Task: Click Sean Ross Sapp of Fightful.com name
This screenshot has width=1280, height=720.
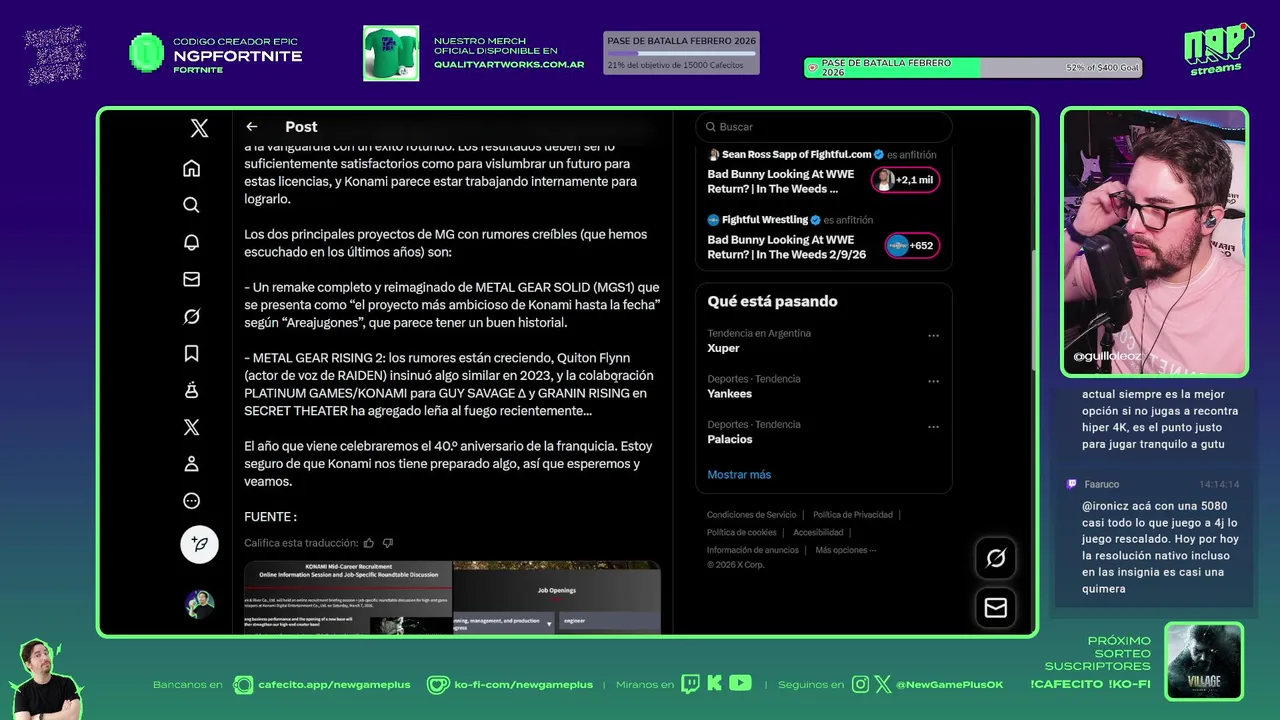Action: [797, 155]
